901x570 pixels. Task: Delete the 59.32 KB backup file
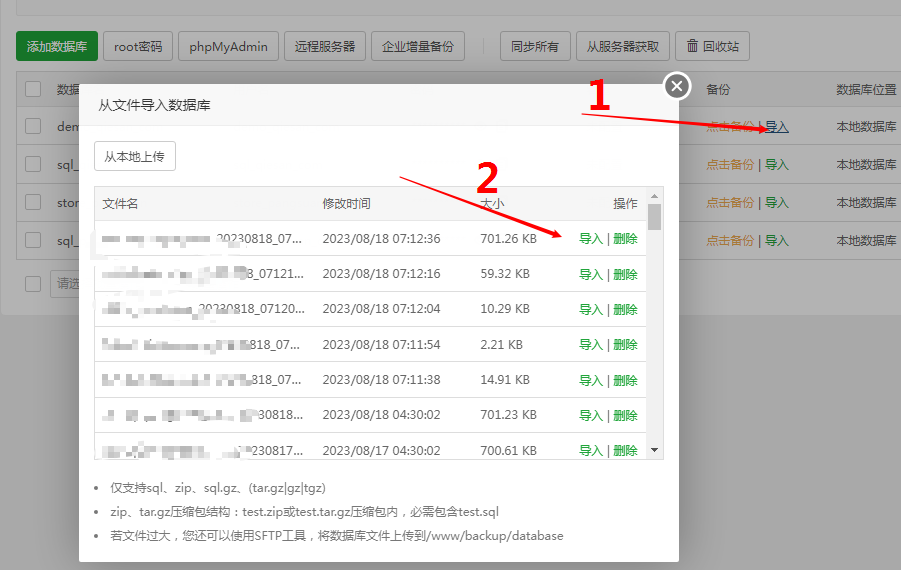625,275
